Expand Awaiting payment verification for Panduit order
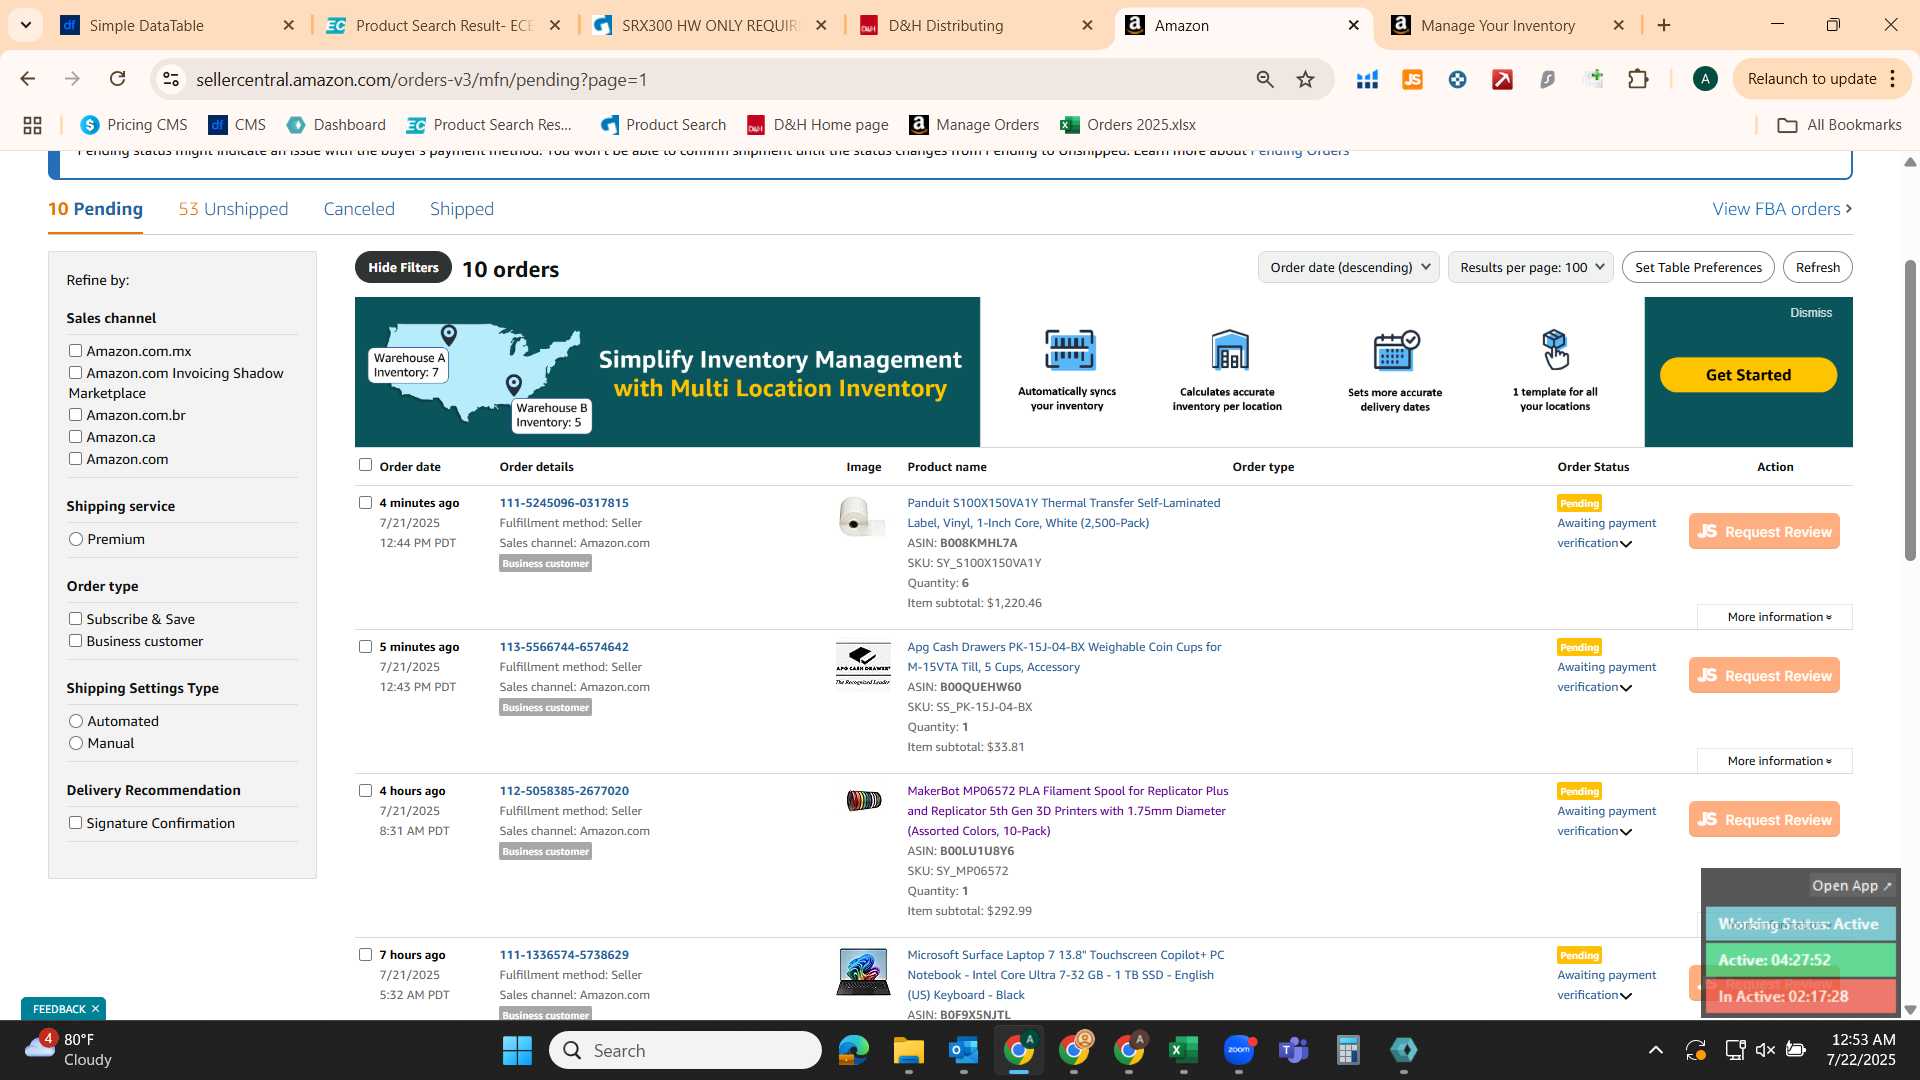Viewport: 1920px width, 1080px height. pyautogui.click(x=1626, y=544)
